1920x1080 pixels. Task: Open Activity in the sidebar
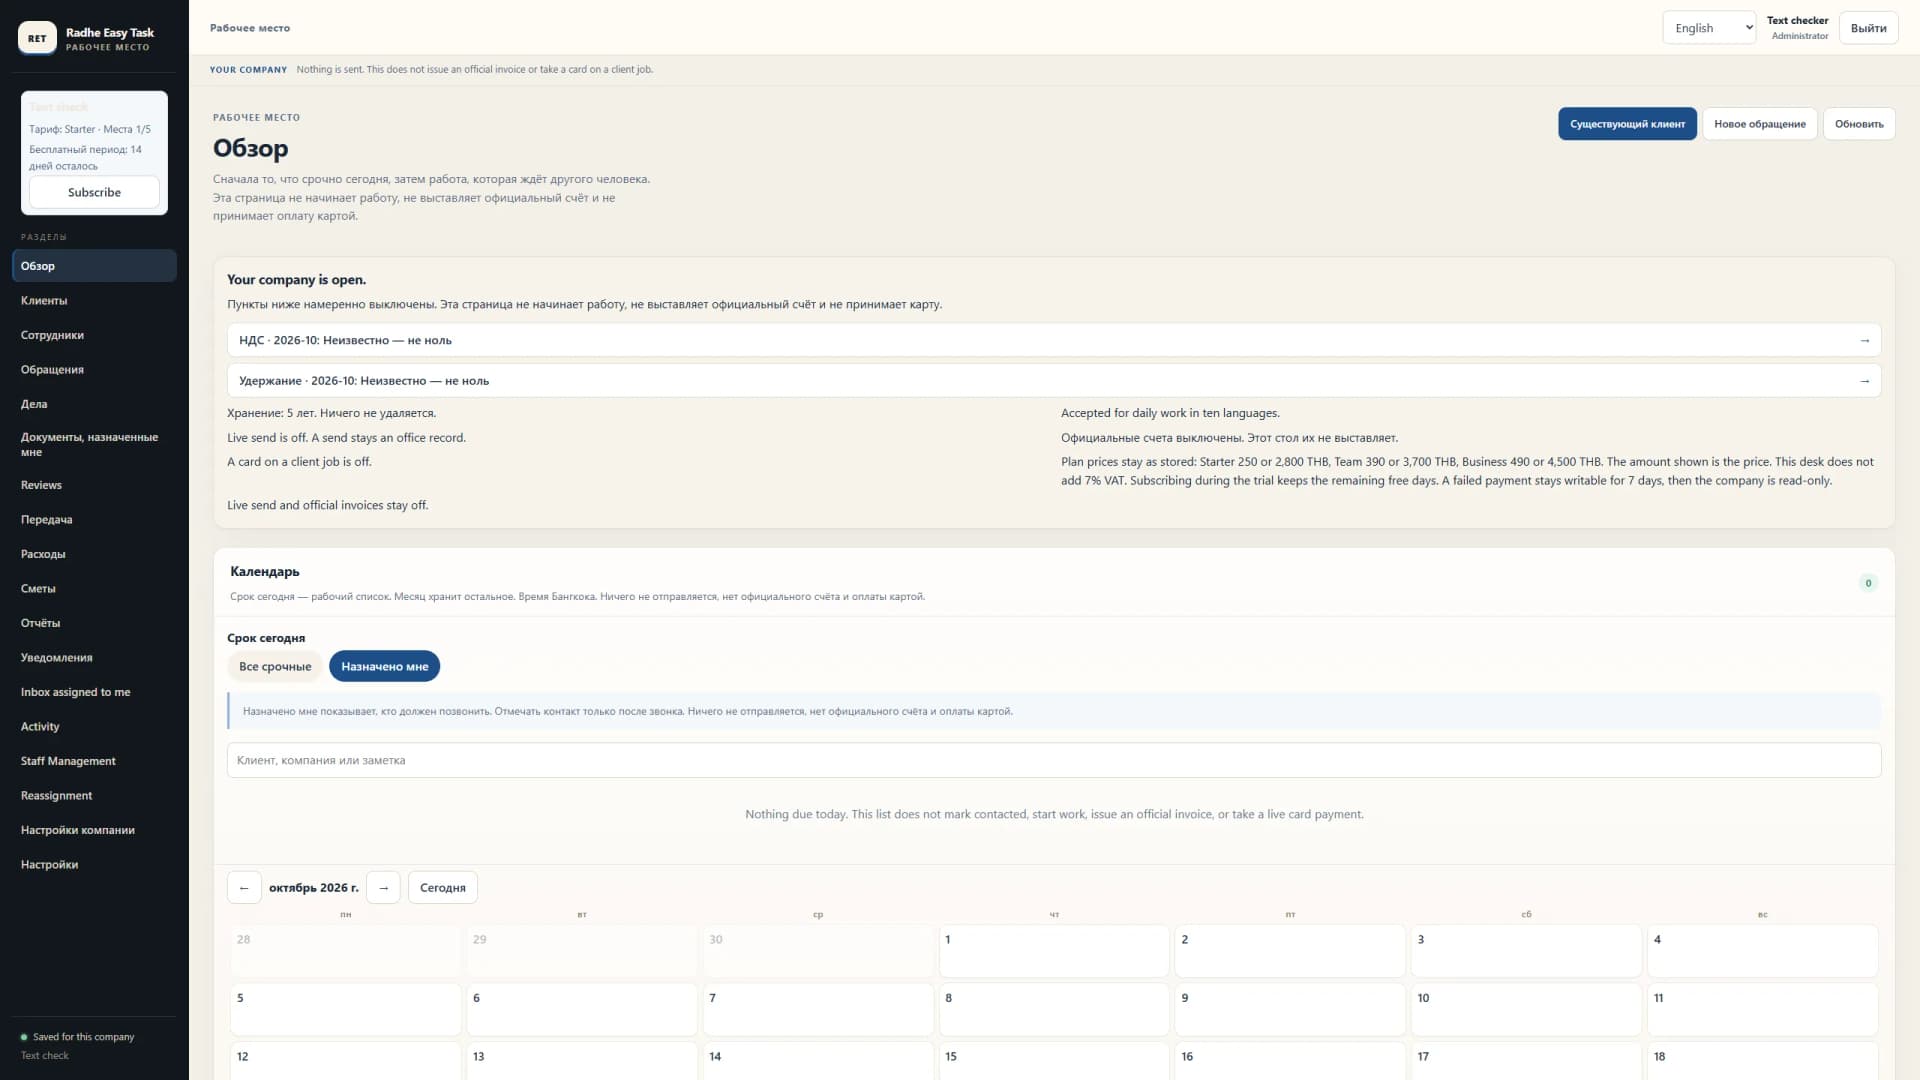[x=94, y=727]
